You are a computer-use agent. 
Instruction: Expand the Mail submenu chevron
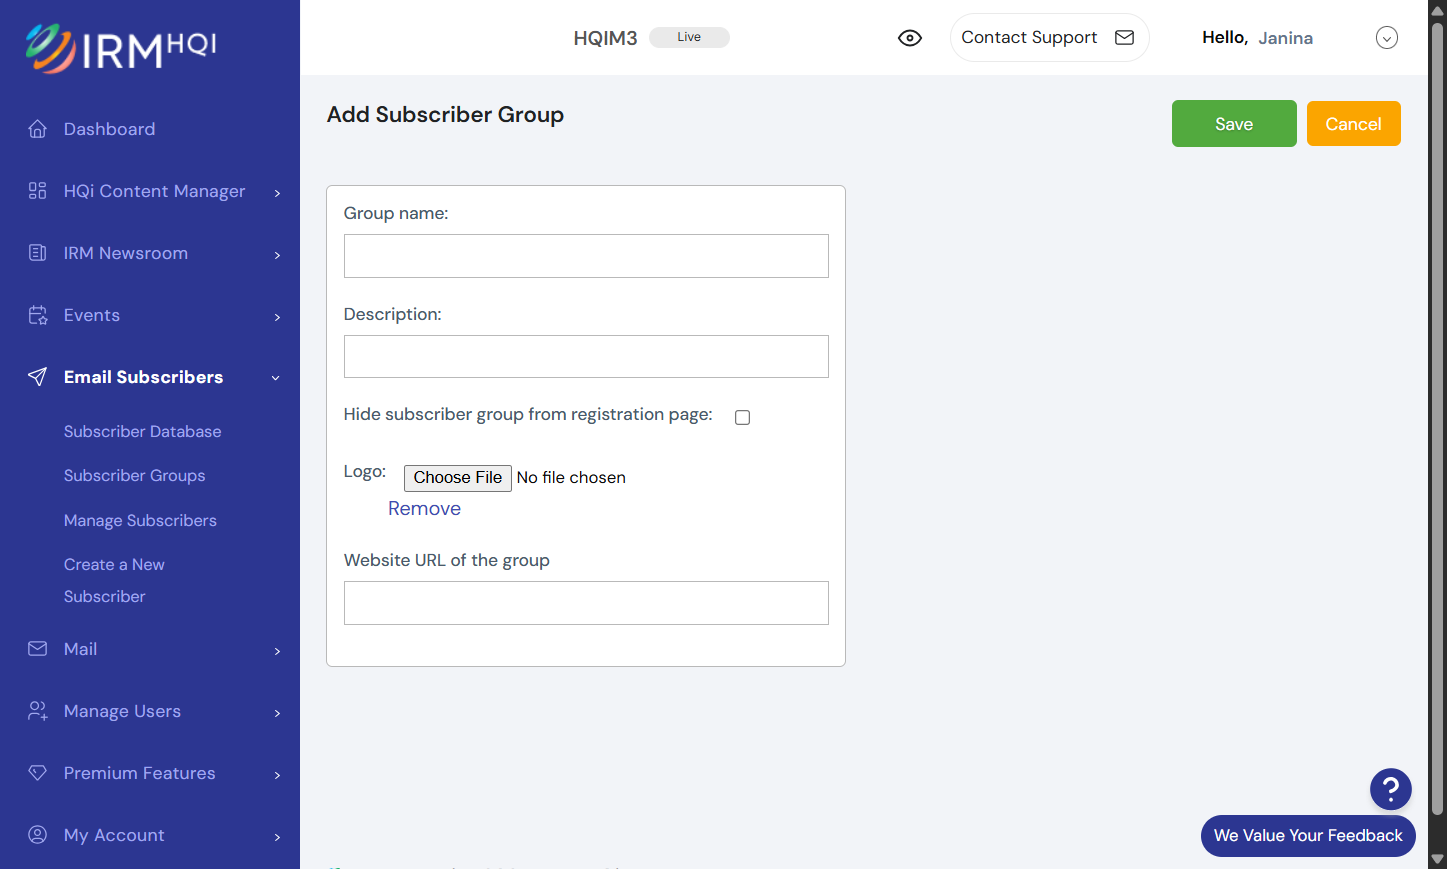pos(277,650)
